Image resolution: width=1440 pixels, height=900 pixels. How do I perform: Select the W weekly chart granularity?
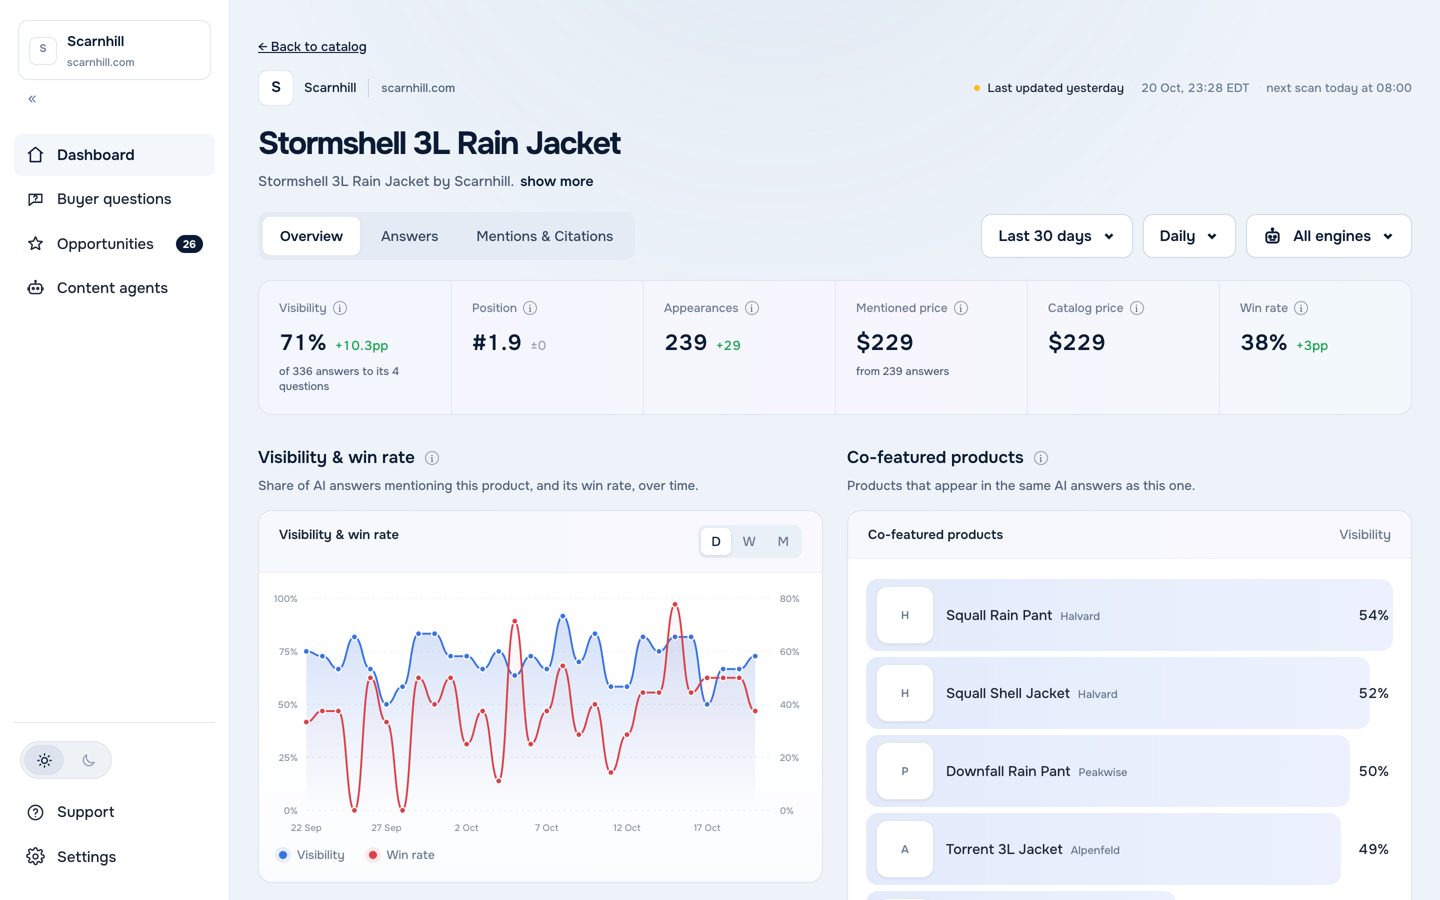(x=749, y=542)
